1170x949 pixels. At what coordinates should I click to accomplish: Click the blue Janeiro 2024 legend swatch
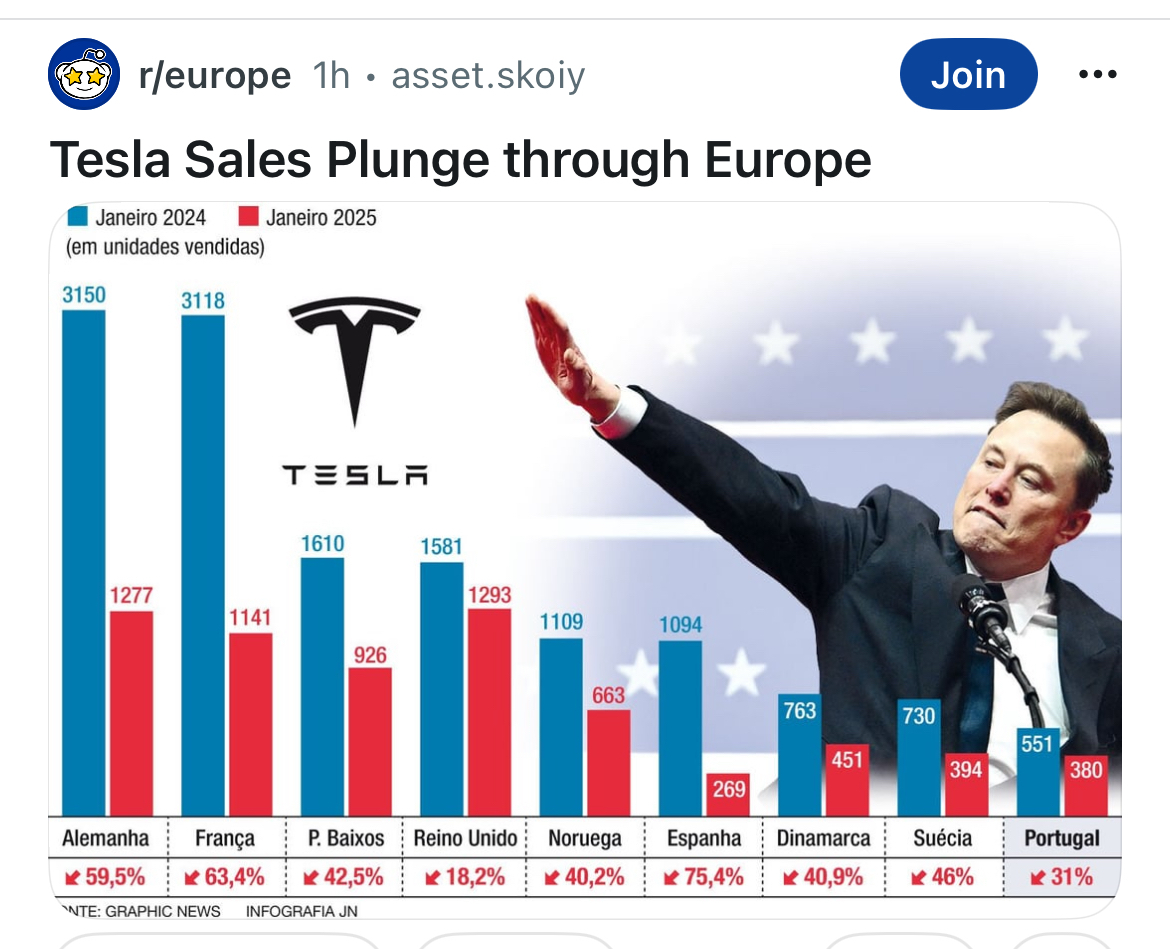(x=77, y=217)
